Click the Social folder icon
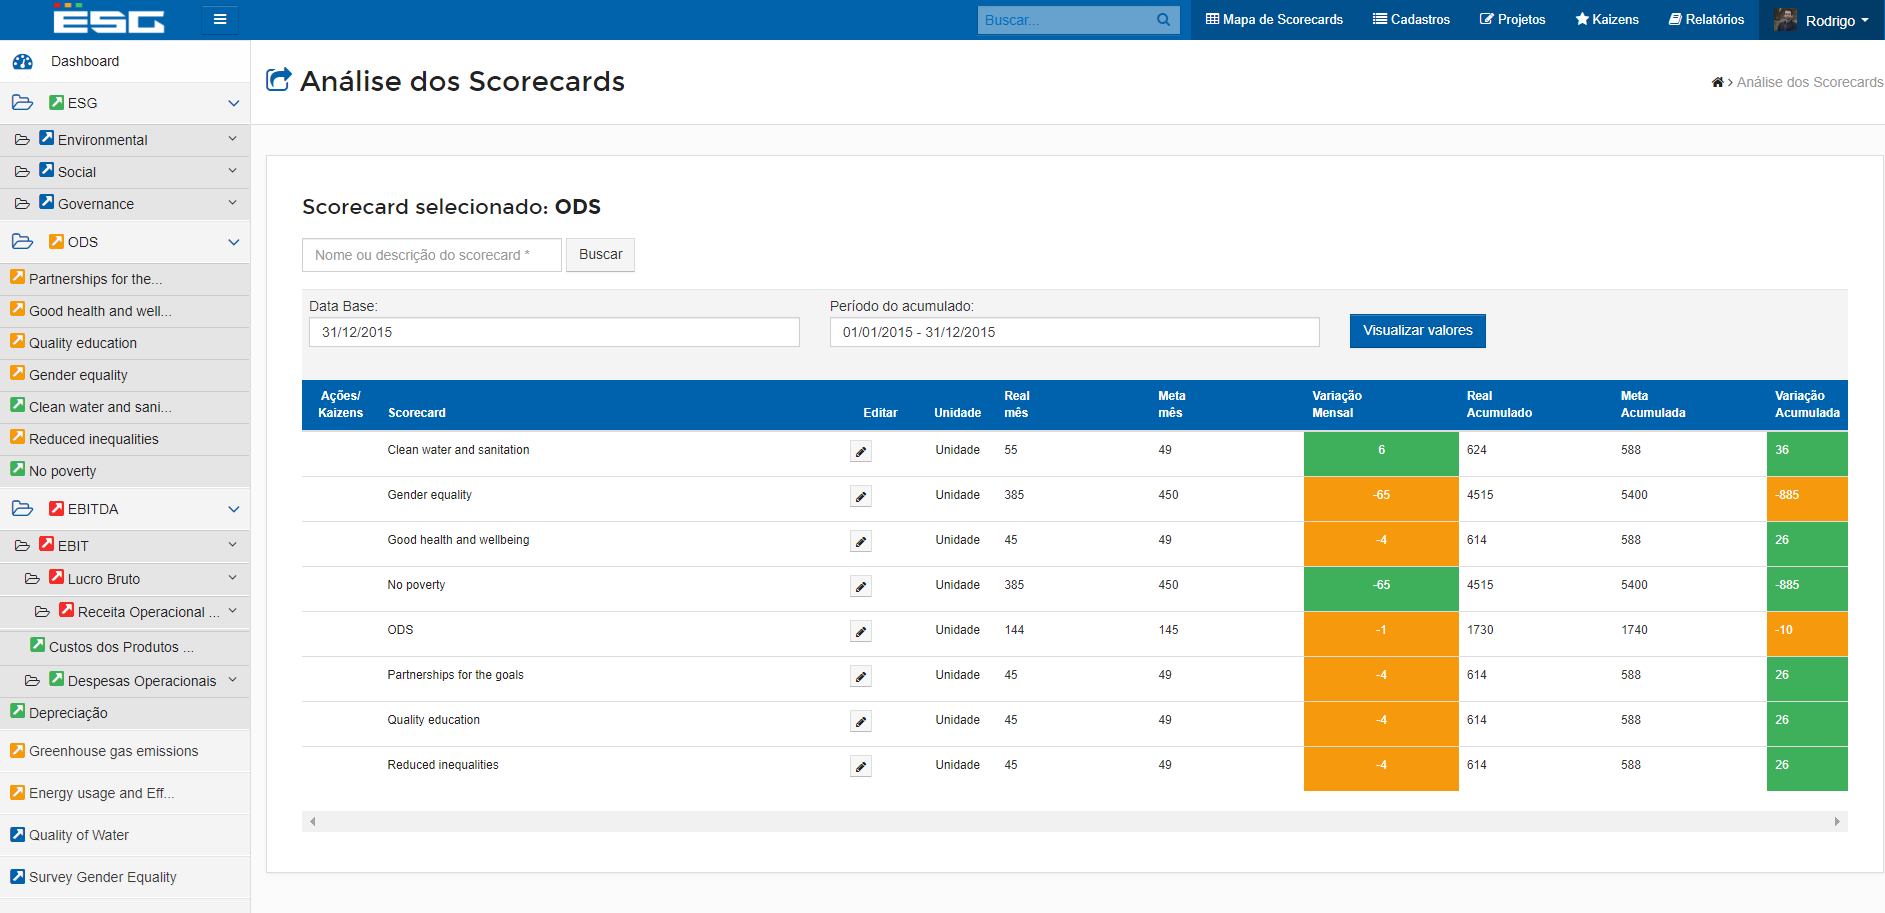The width and height of the screenshot is (1885, 913). tap(22, 172)
